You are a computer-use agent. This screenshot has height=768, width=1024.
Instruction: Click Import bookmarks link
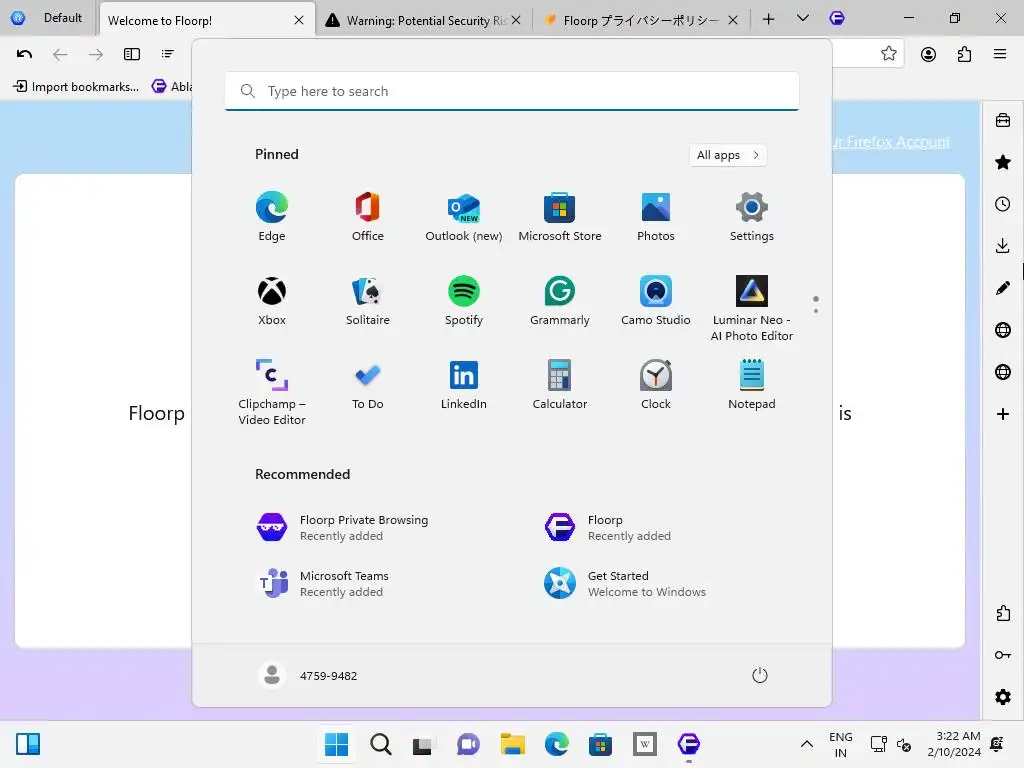coord(76,86)
